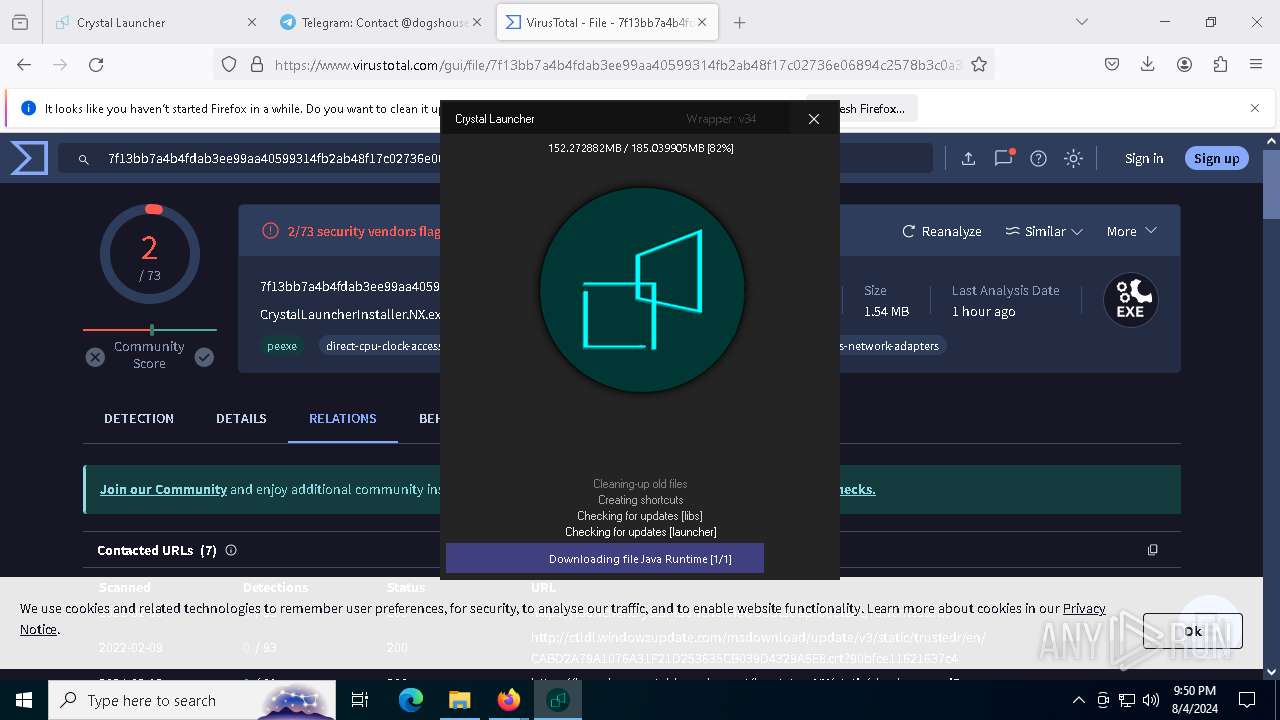Click the Downloading file Java Runtime progress bar
1280x720 pixels.
pyautogui.click(x=605, y=558)
